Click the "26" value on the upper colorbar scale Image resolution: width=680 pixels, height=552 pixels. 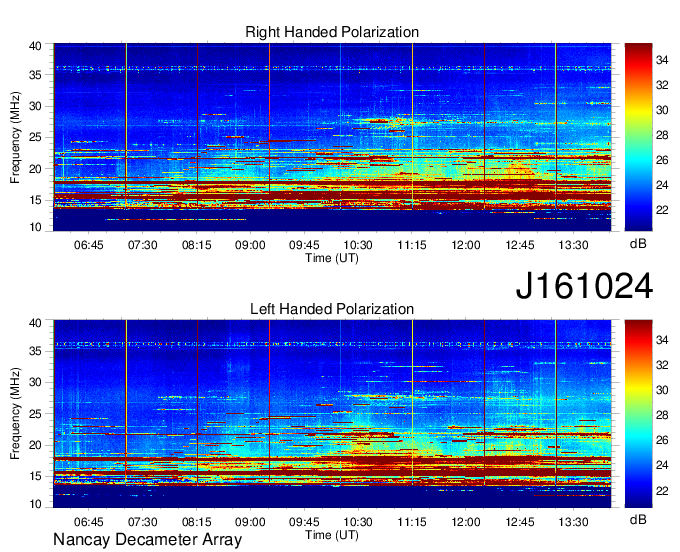point(662,160)
